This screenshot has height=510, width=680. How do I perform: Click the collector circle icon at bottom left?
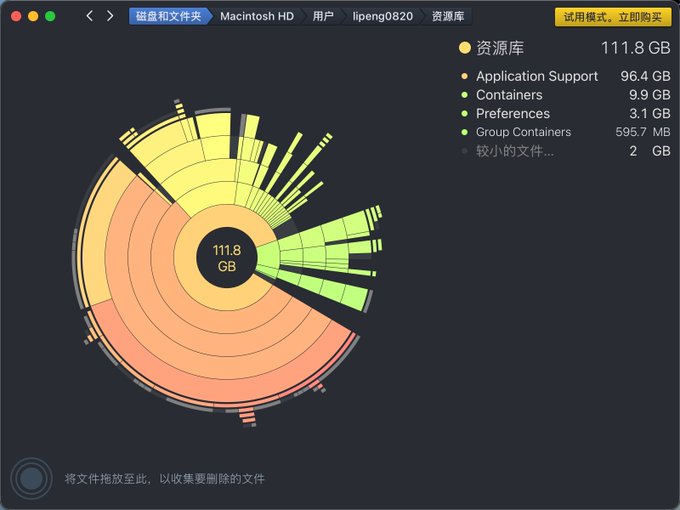coord(31,478)
